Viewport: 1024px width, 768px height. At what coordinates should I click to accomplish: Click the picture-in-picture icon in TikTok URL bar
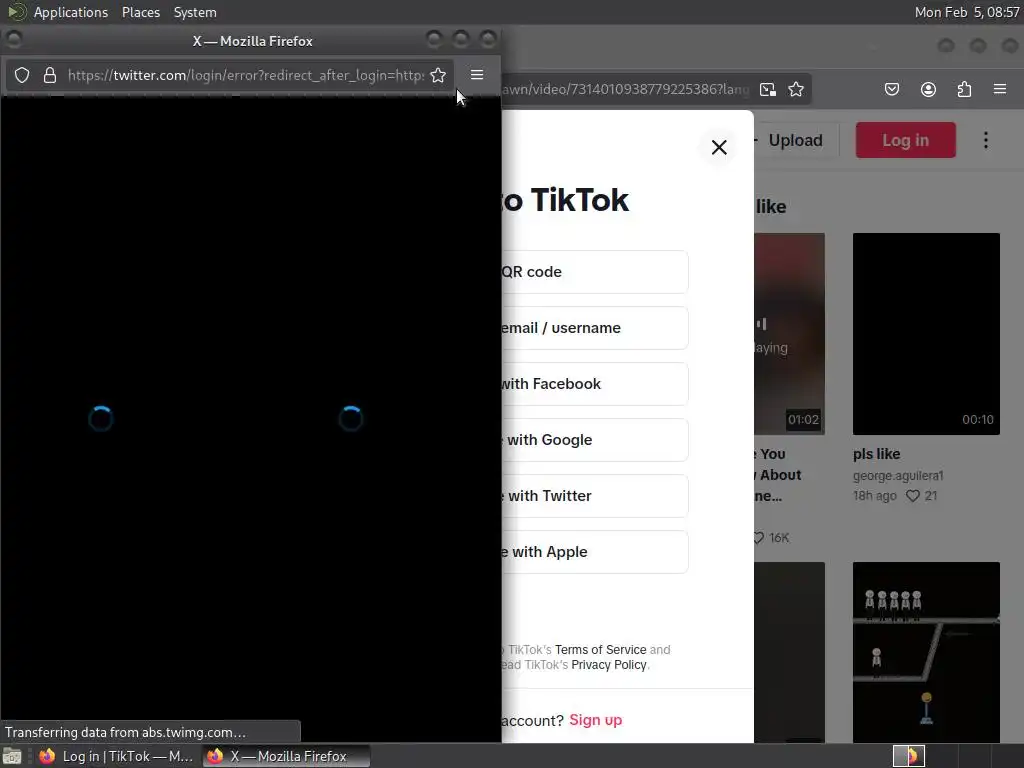coord(768,89)
